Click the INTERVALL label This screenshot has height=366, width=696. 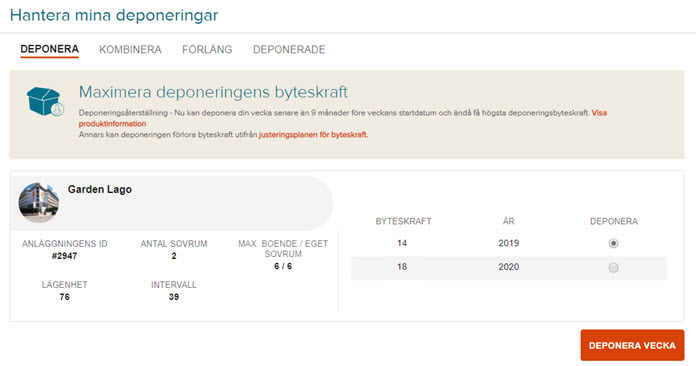click(x=174, y=285)
